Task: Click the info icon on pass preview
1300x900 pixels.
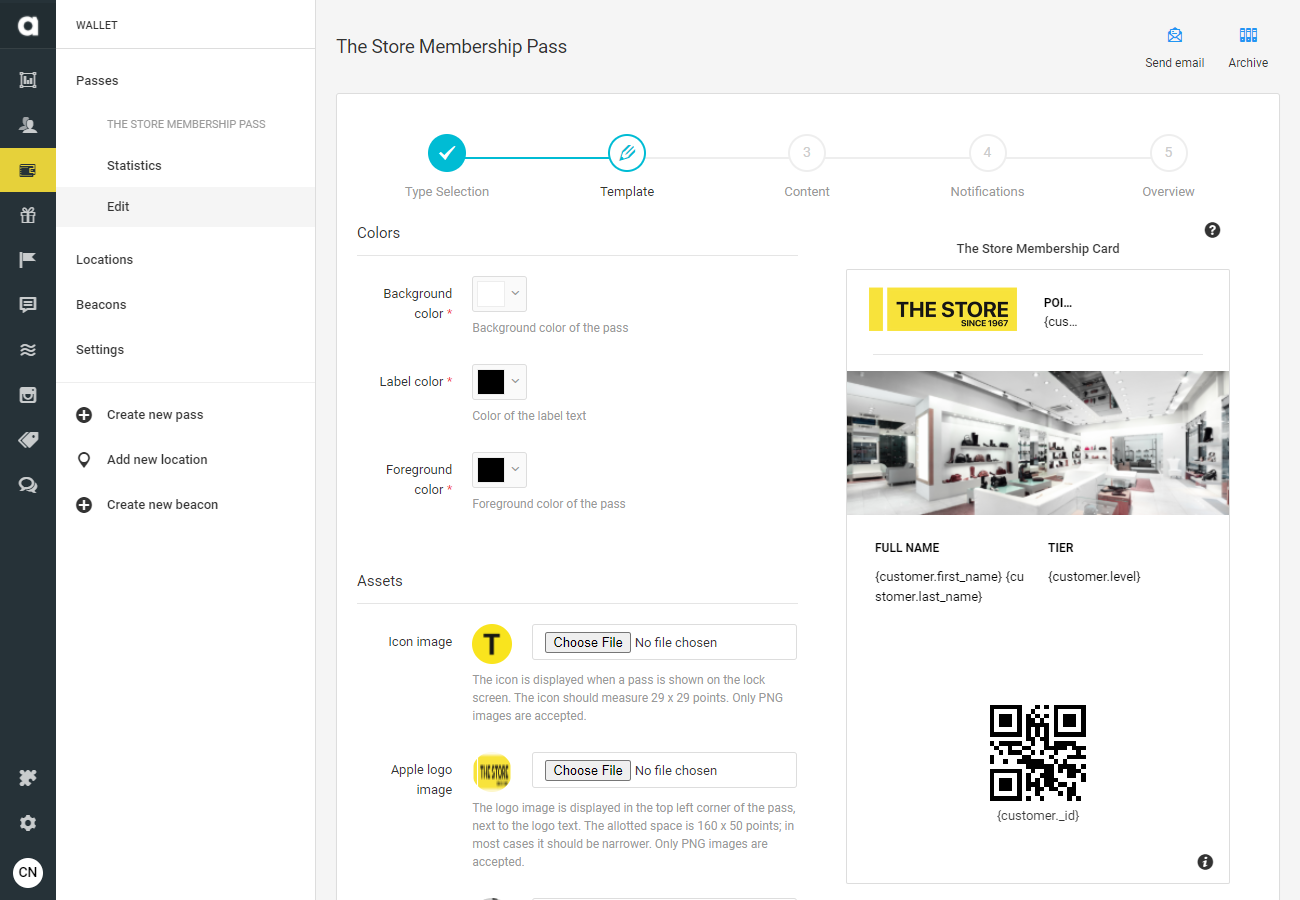Action: [1205, 862]
